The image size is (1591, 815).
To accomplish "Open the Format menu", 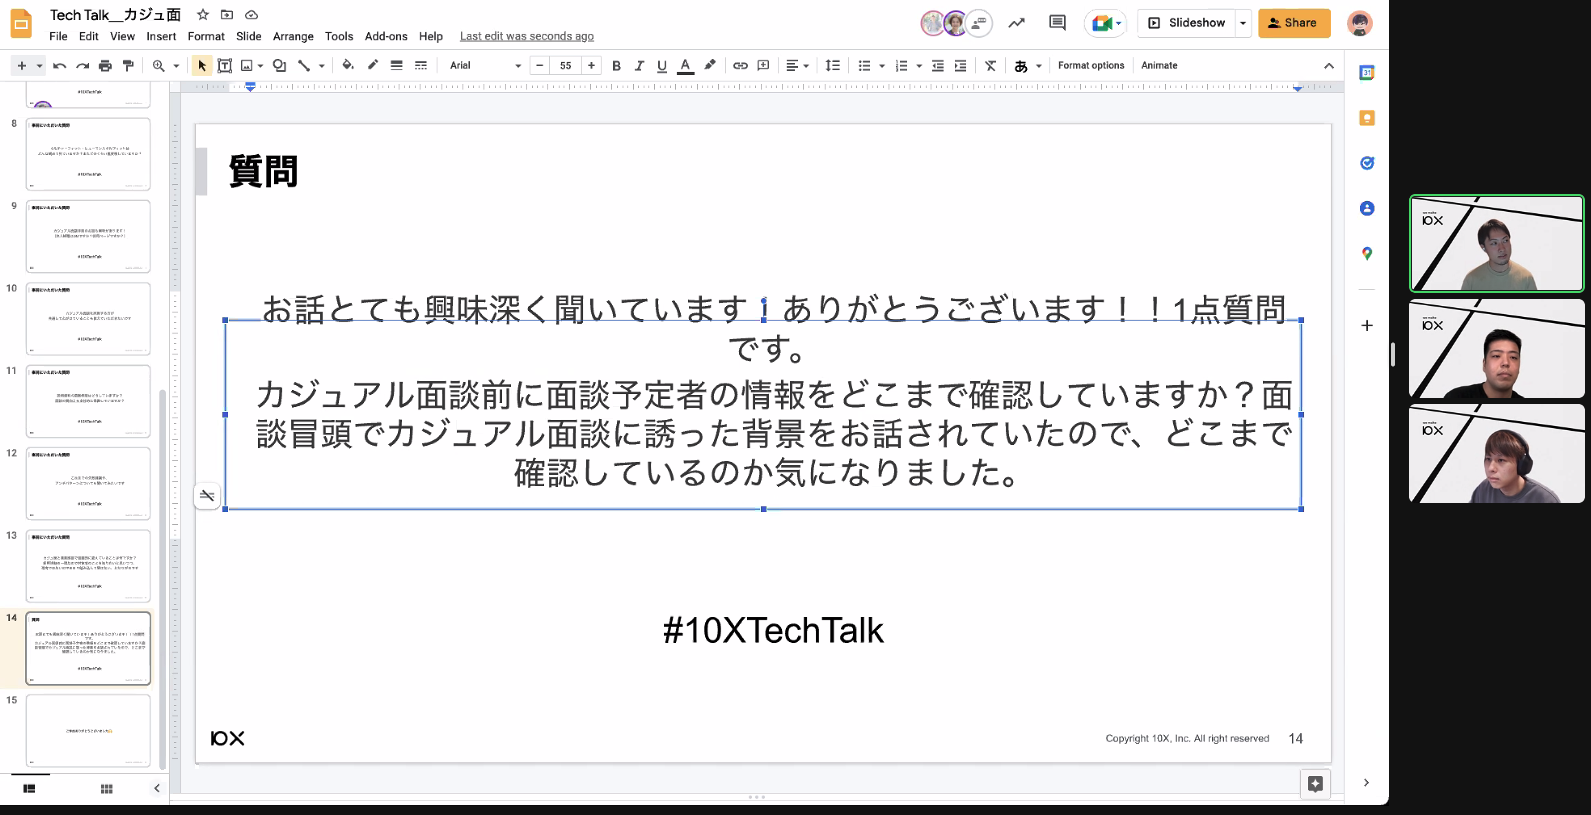I will (206, 36).
